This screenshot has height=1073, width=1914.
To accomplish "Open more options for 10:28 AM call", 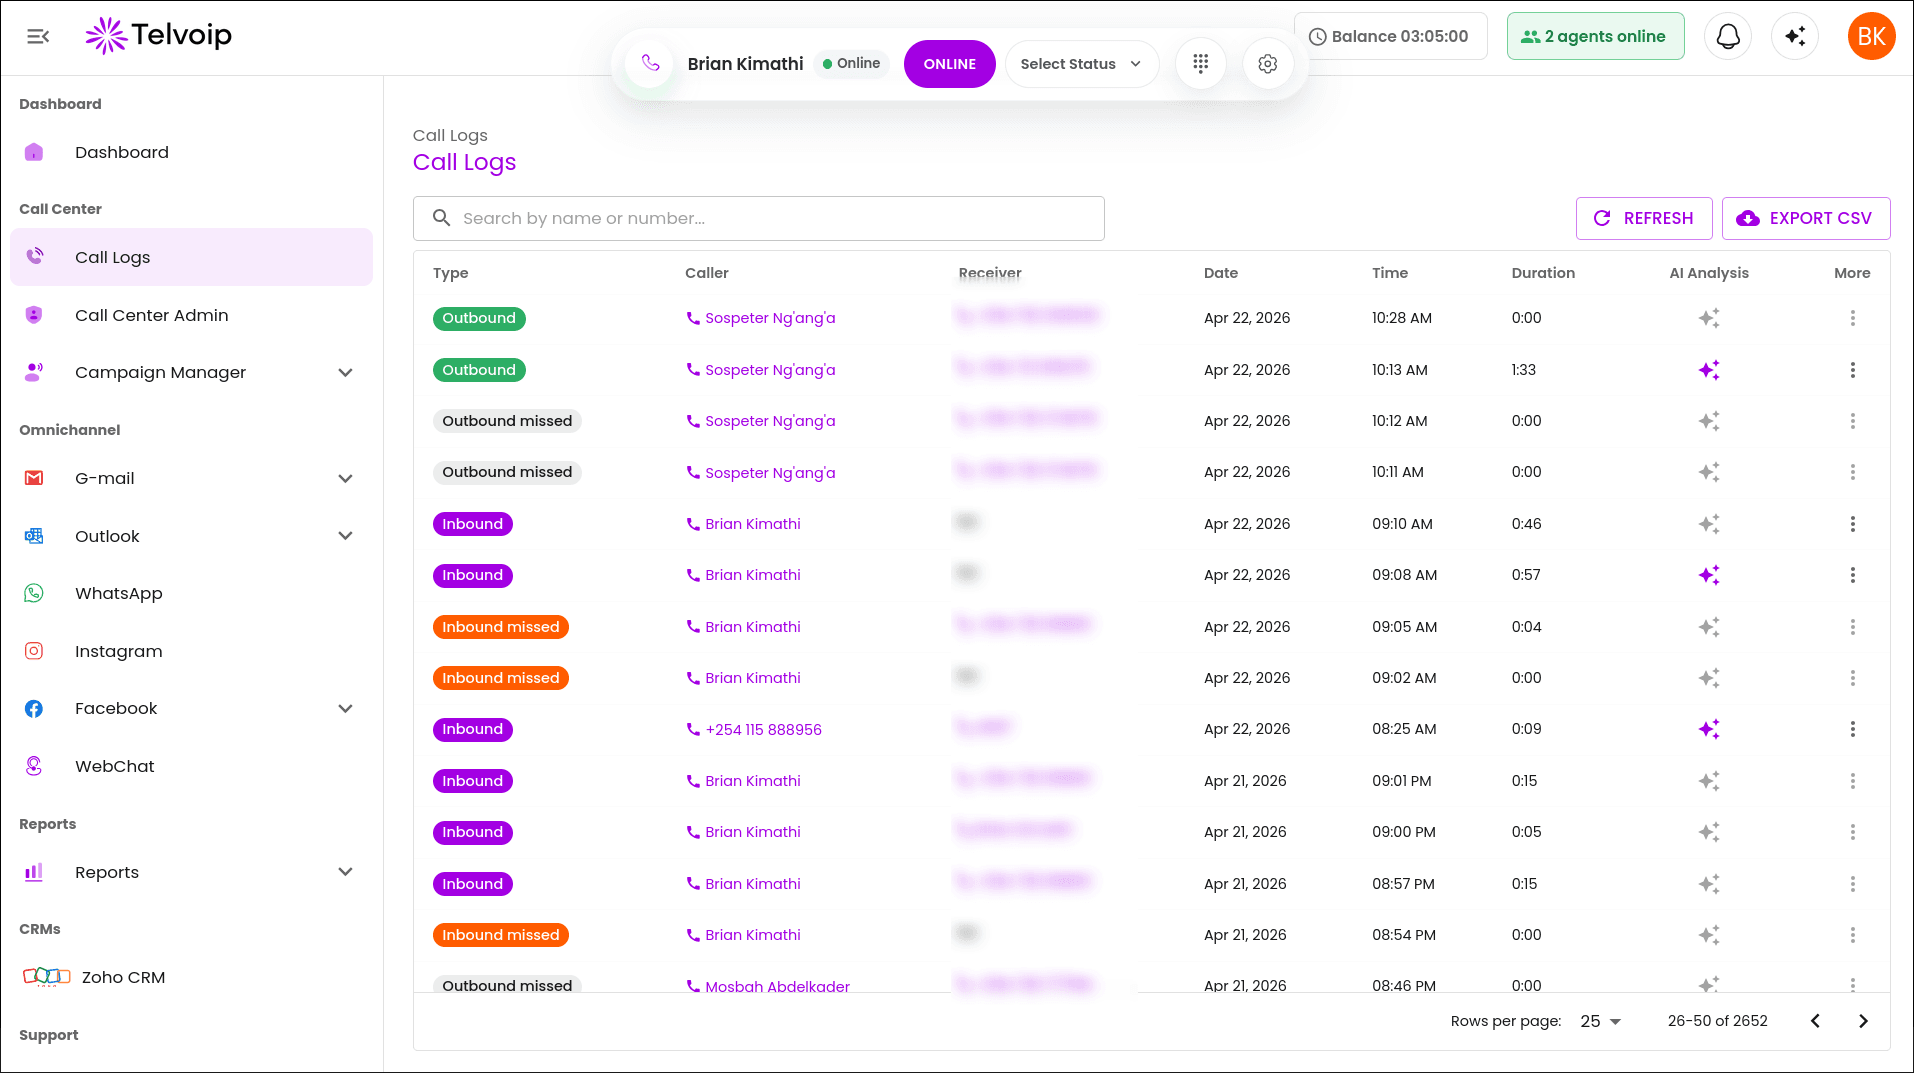I will (1852, 318).
